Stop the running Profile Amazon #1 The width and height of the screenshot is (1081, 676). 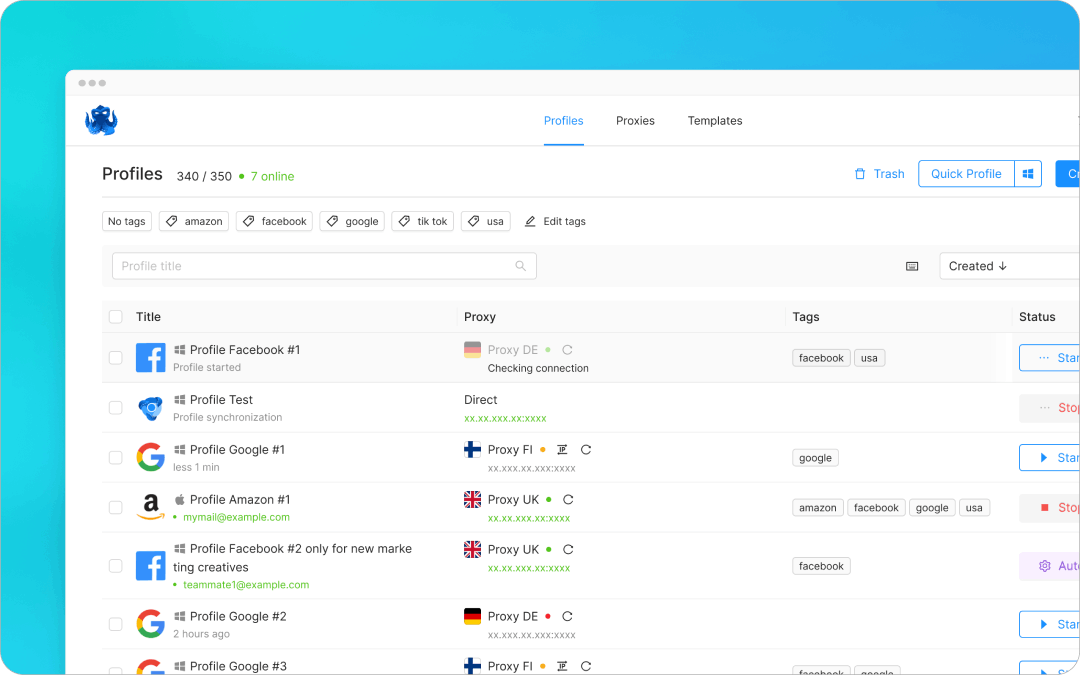(x=1060, y=507)
